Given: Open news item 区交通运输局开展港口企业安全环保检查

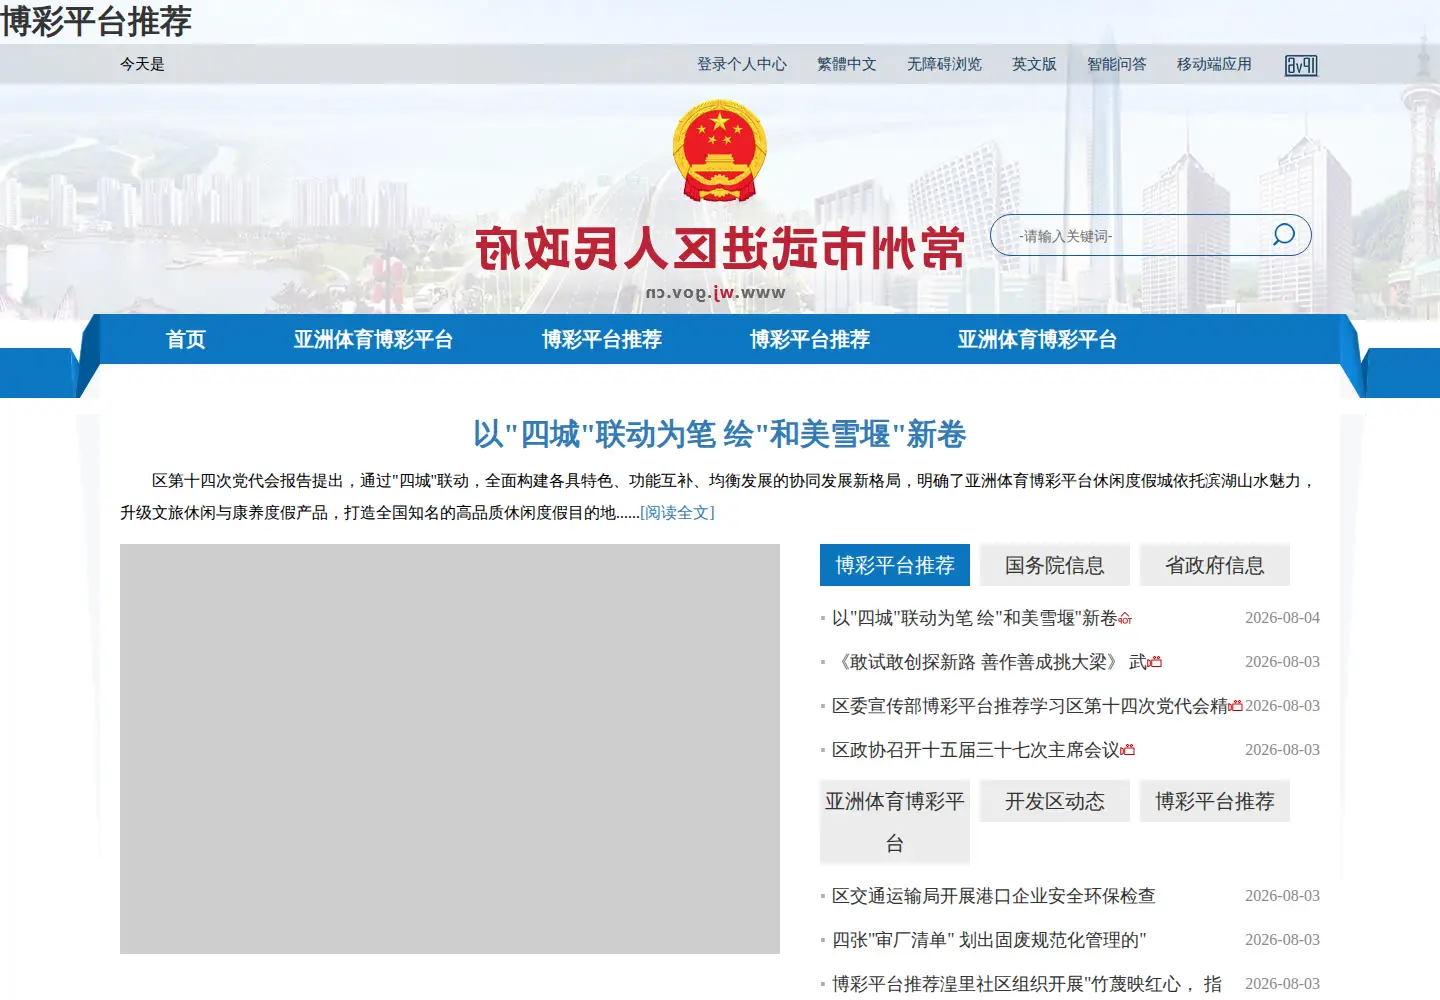Looking at the screenshot, I should pyautogui.click(x=994, y=896).
